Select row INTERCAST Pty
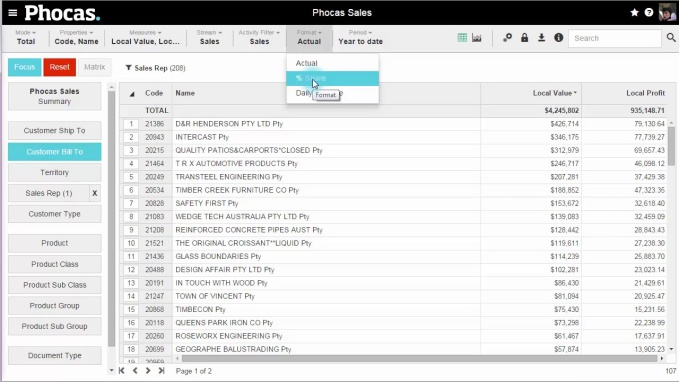 202,137
